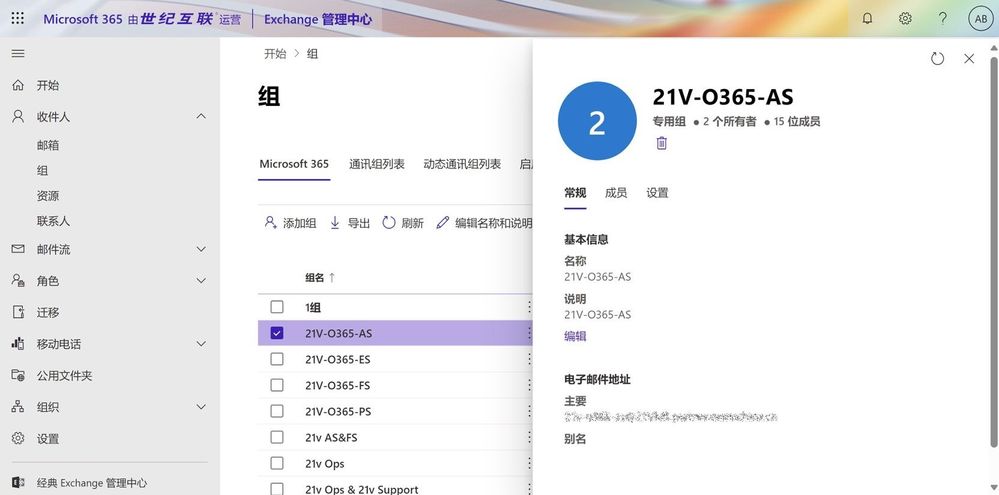This screenshot has height=495, width=999.
Task: Check the box for 21V-O365-ES
Action: pyautogui.click(x=277, y=359)
